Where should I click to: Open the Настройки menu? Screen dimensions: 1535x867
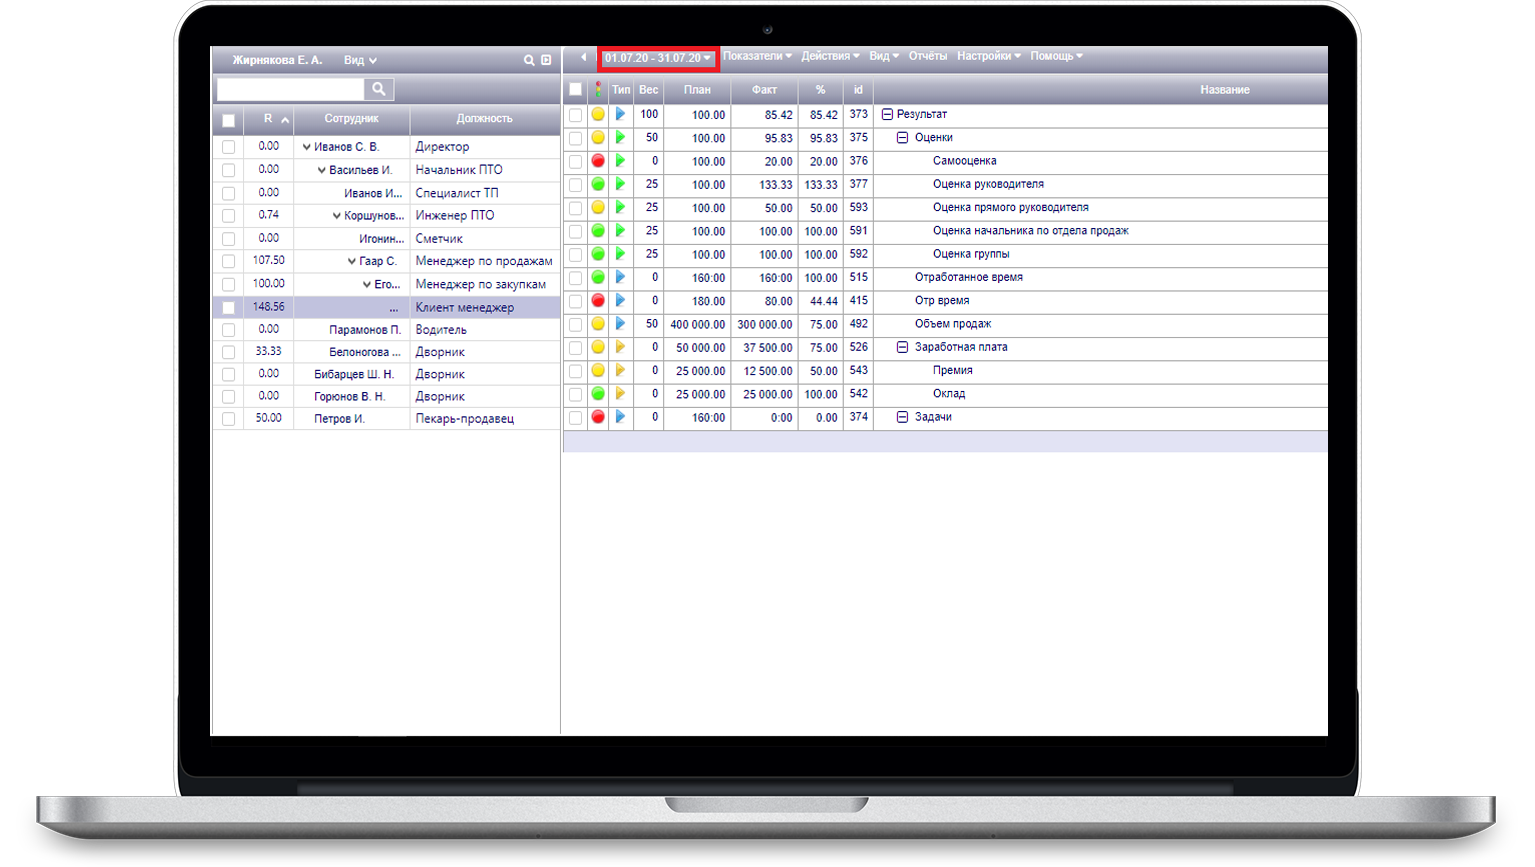pos(988,56)
